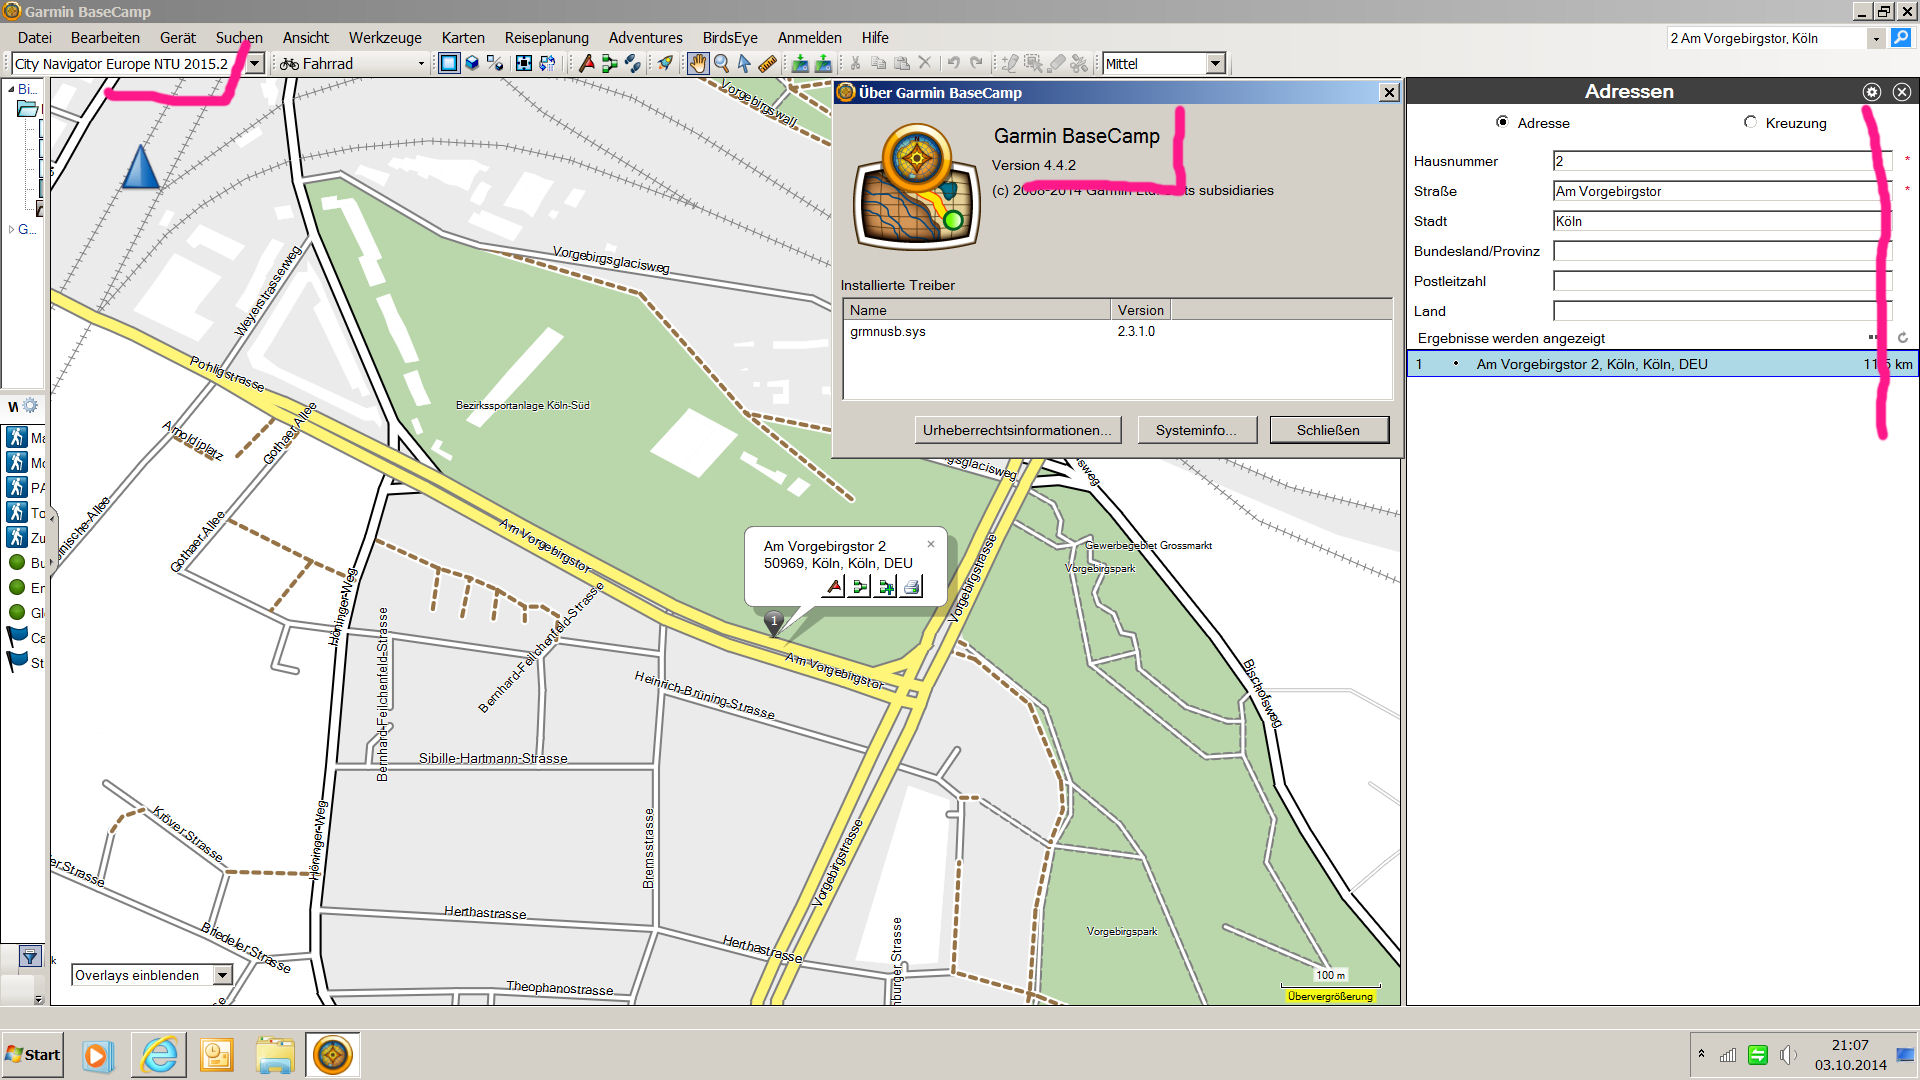Select result Am Vorgebirgstor 2, Köln
Screen dimensions: 1920x1080
1662,364
